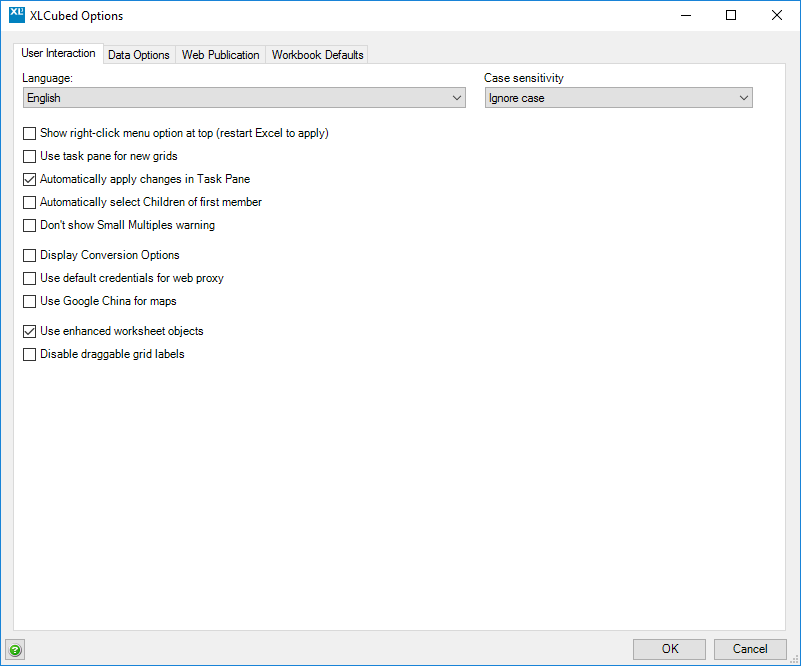Viewport: 801px width, 666px height.
Task: Confirm settings with the OK button
Action: click(x=669, y=649)
